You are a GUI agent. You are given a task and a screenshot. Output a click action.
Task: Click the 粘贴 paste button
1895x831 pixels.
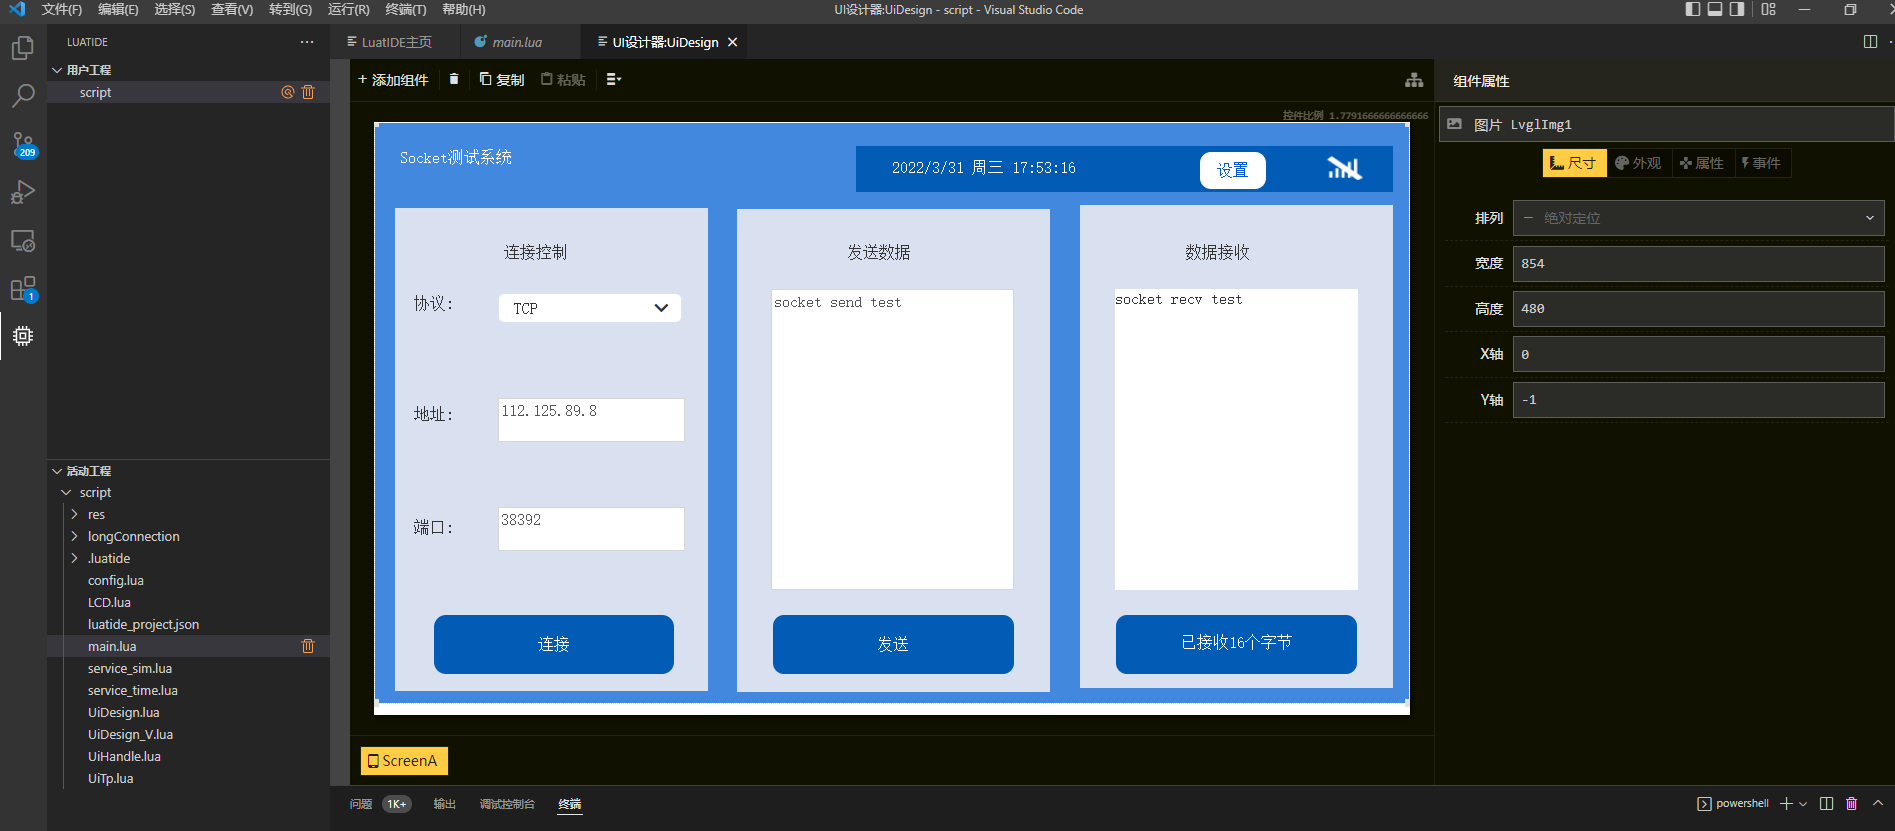coord(564,80)
